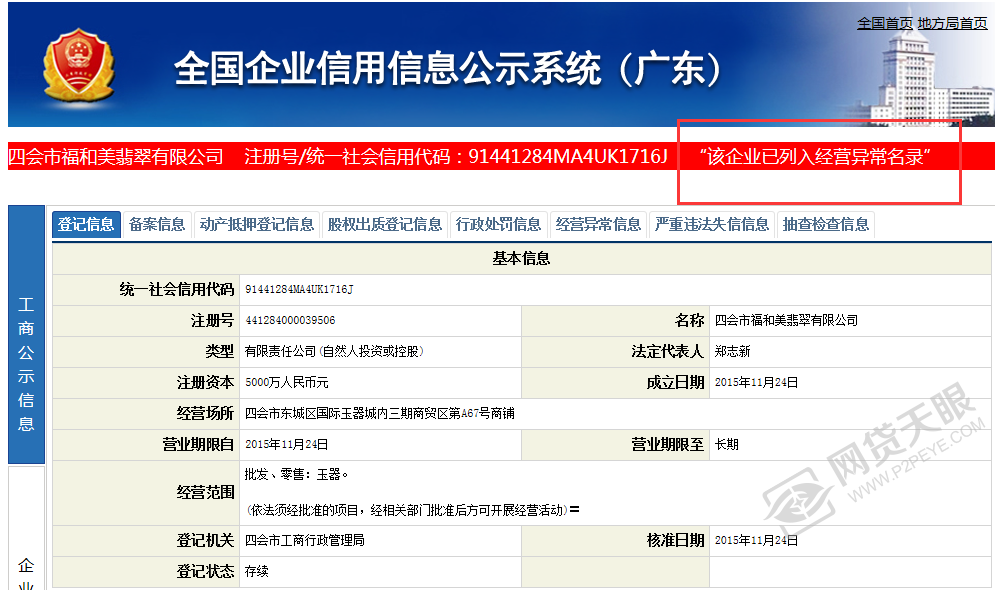995x590 pixels.
Task: Select the 登记信息 tab
Action: coord(86,224)
